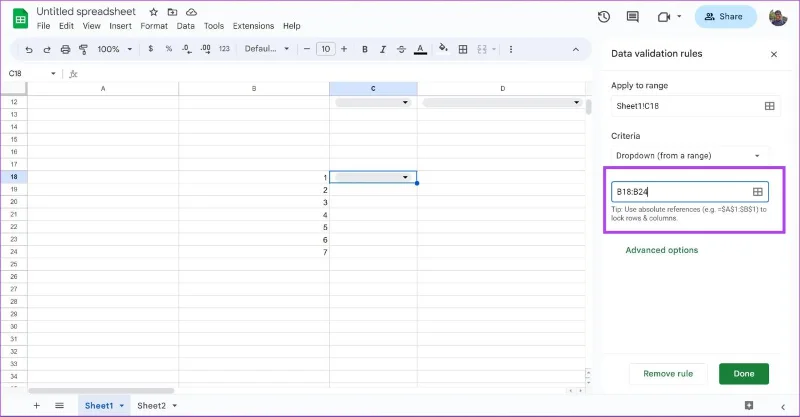This screenshot has height=417, width=800.
Task: Open the Format menu
Action: tap(154, 26)
